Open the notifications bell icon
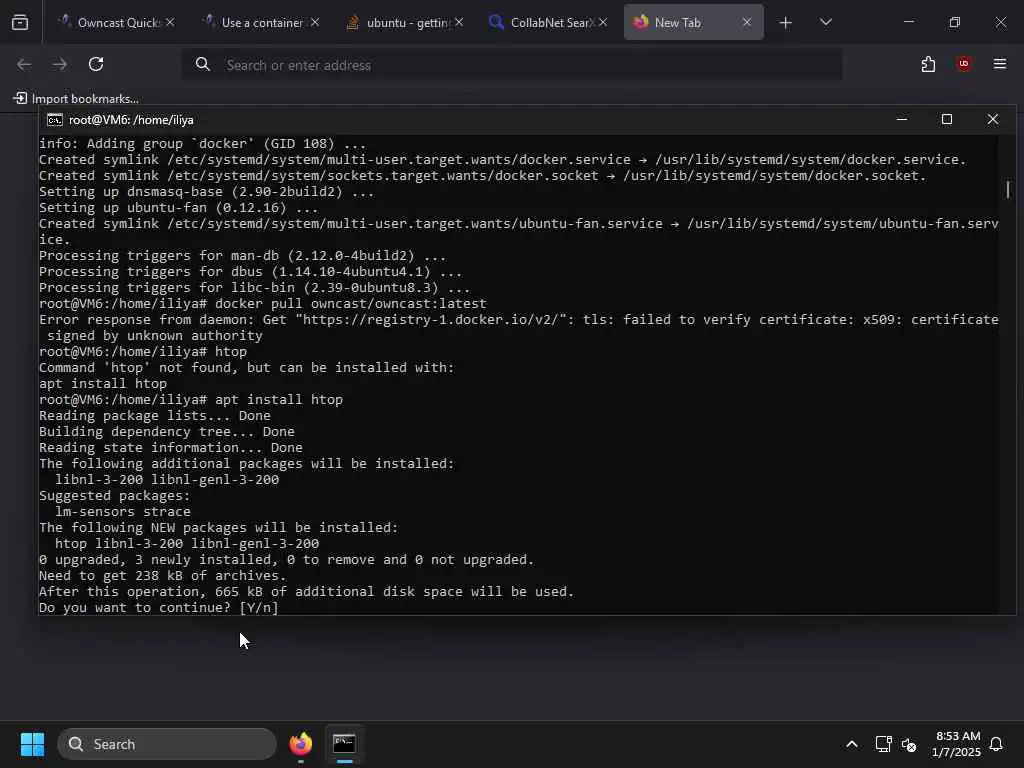 [996, 744]
